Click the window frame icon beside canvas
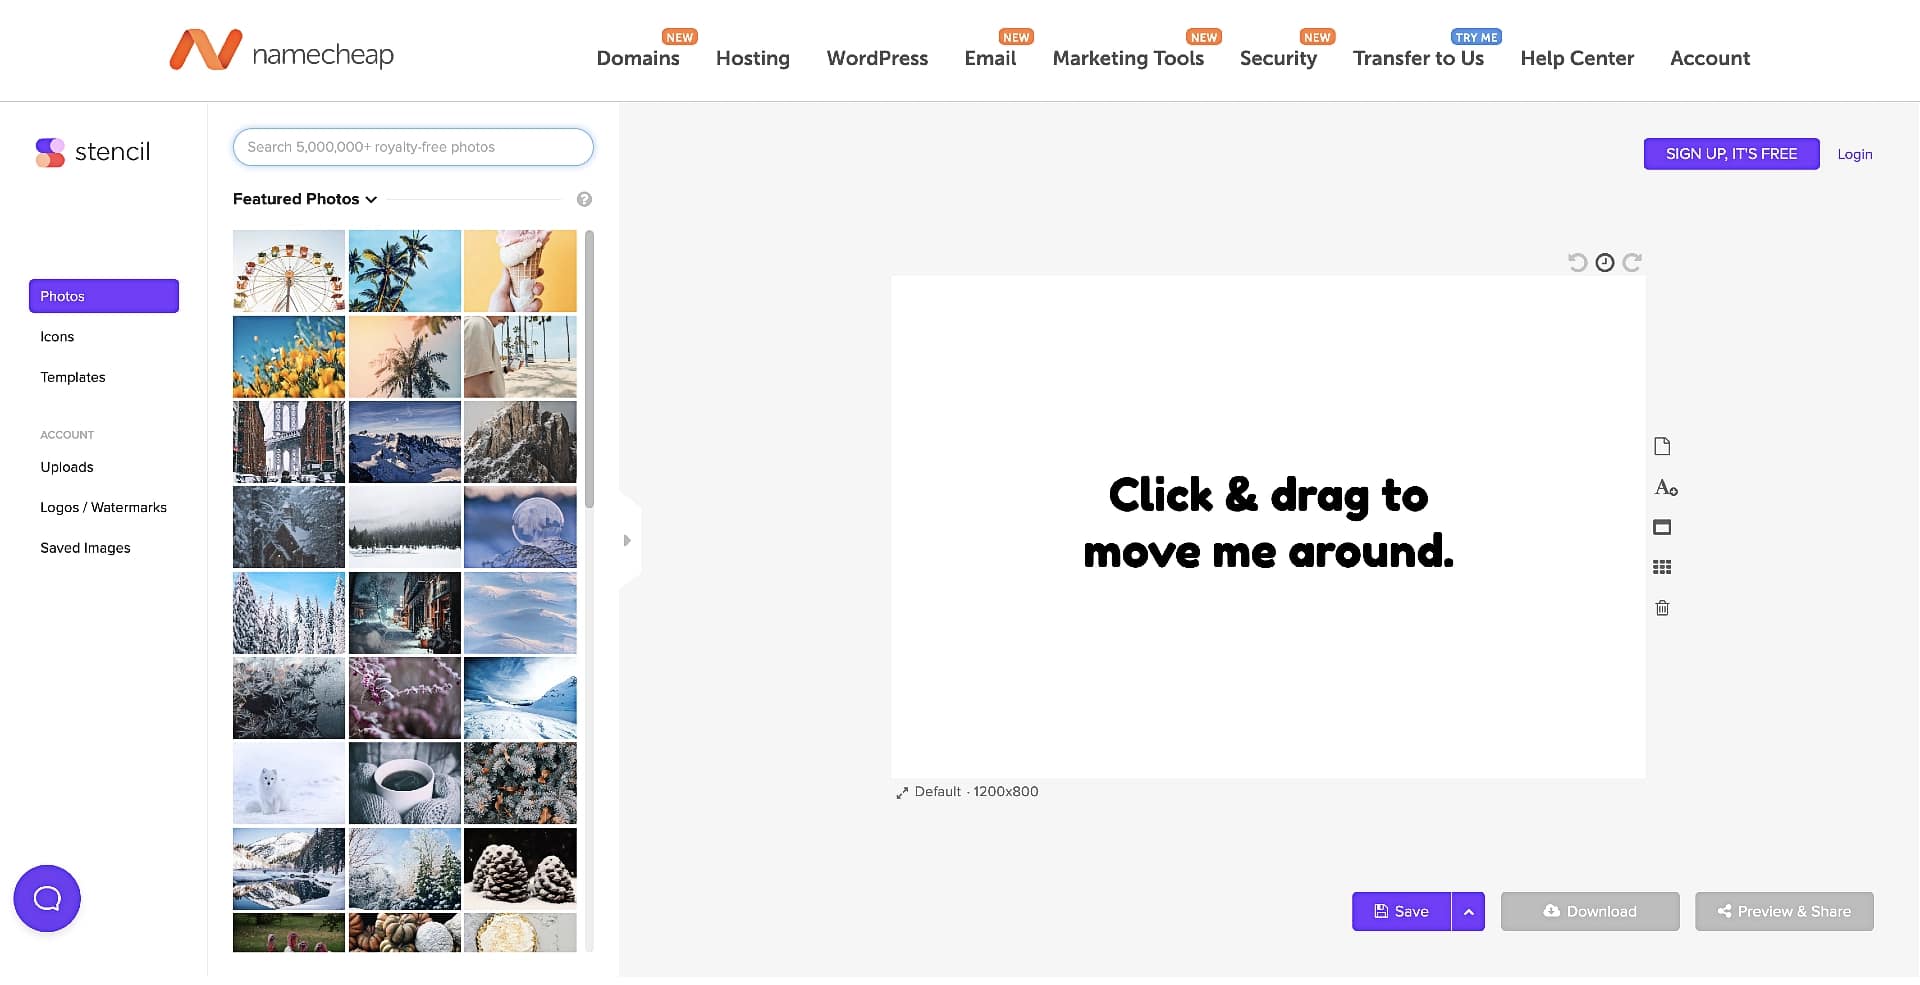Screen dimensions: 1920x985 [1662, 527]
